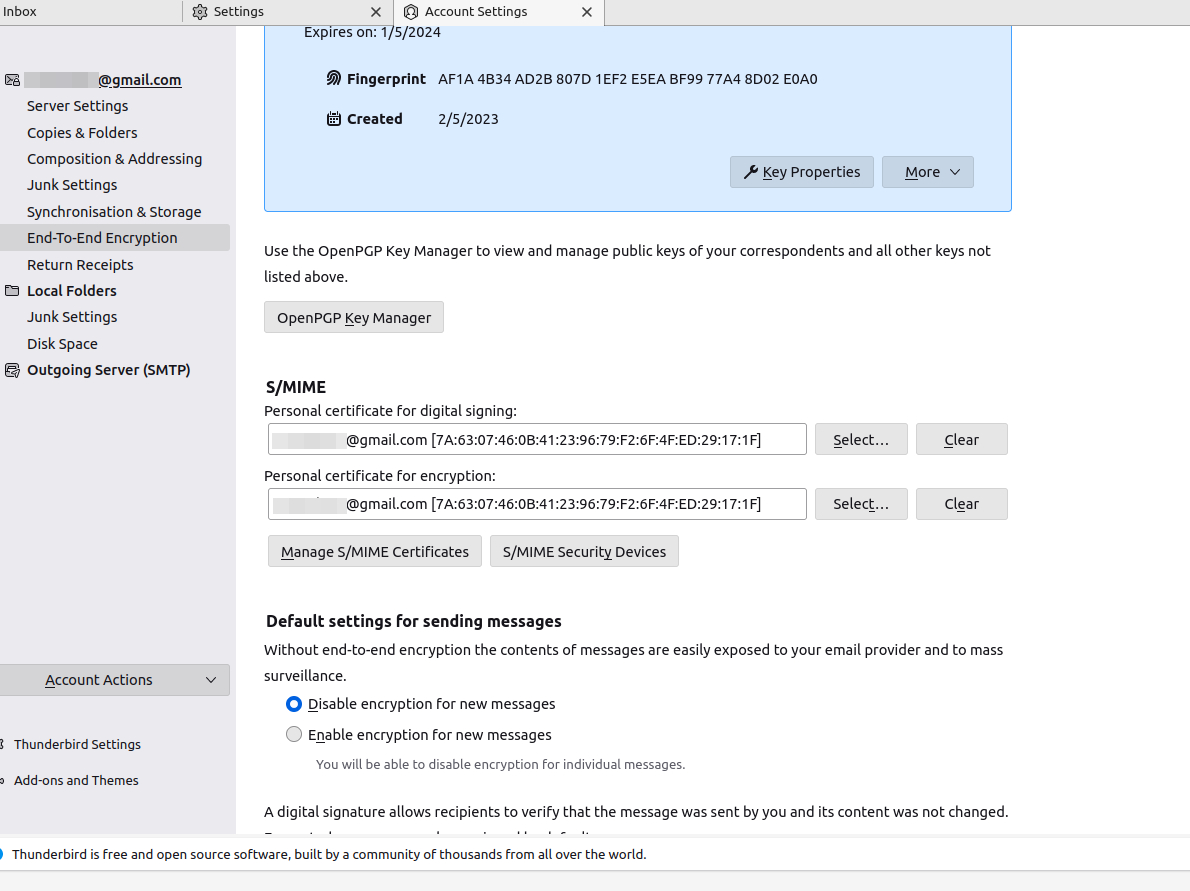This screenshot has height=891, width=1190.
Task: Click the Fingerprint icon in key details
Action: click(333, 78)
